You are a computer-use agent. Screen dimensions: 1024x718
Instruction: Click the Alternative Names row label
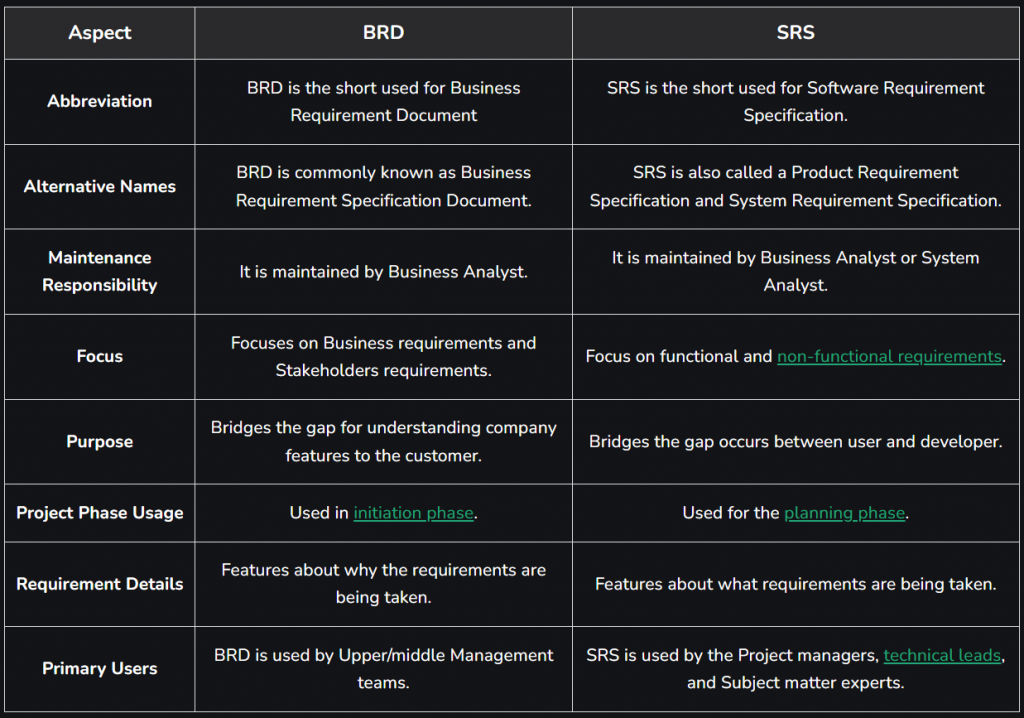pyautogui.click(x=100, y=187)
